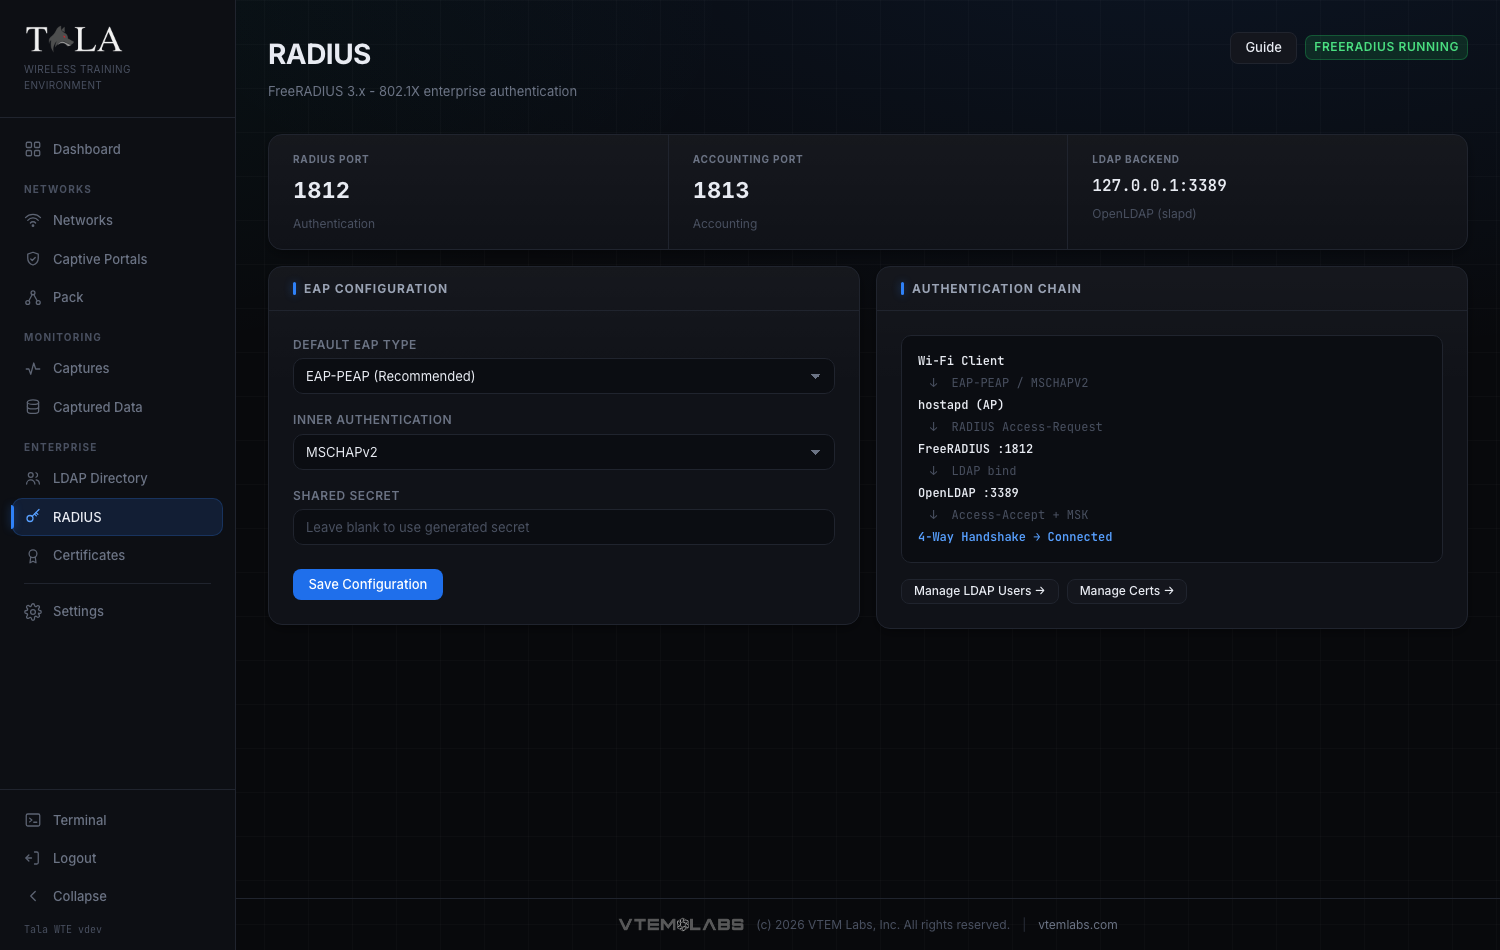This screenshot has height=950, width=1500.
Task: Open the Guide button
Action: pos(1263,47)
